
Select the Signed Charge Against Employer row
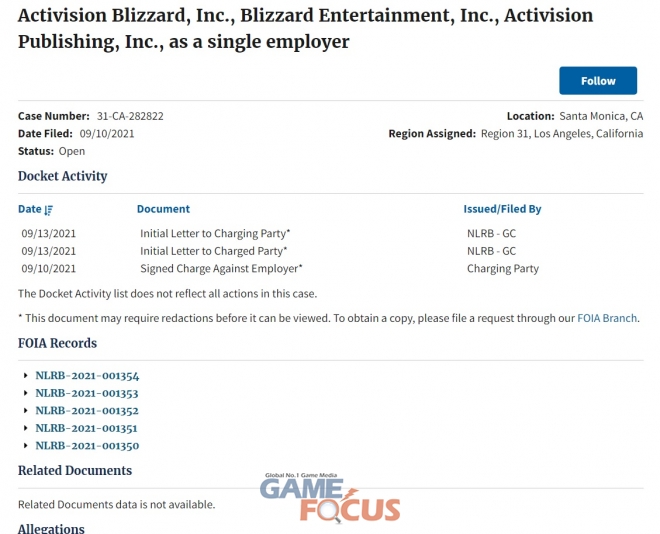330,268
